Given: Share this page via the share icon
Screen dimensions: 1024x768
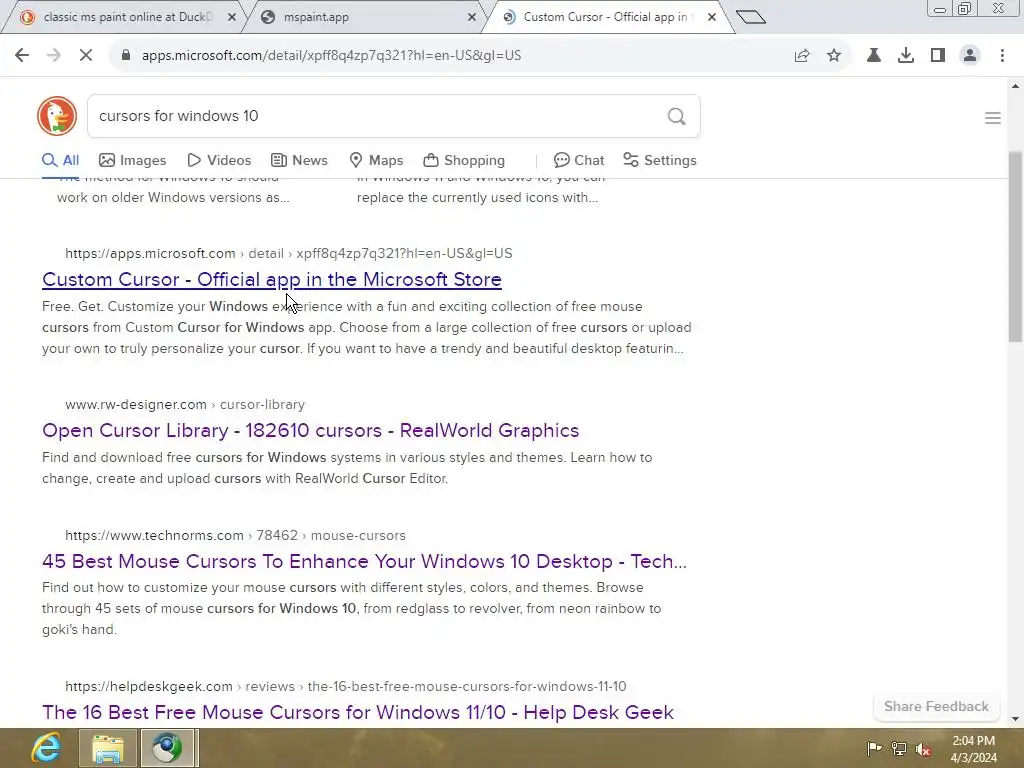Looking at the screenshot, I should pos(802,56).
